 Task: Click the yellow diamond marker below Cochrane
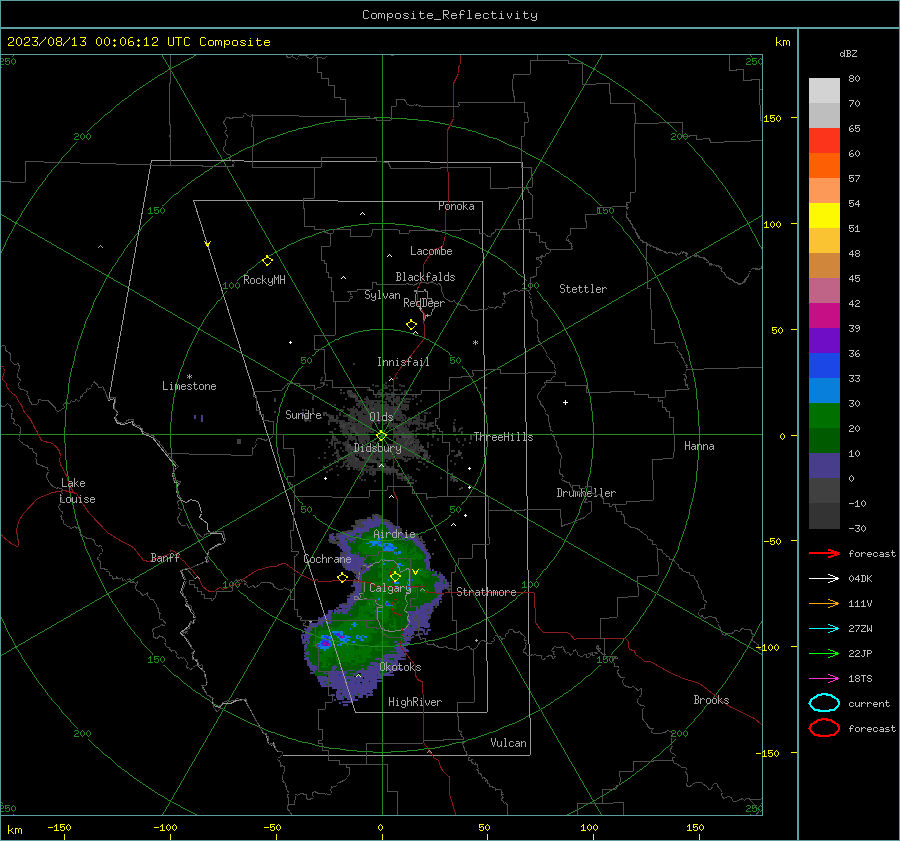point(343,578)
